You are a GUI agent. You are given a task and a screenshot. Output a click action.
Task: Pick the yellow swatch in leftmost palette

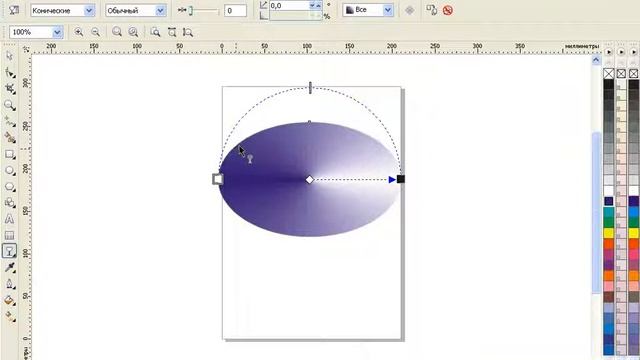tap(609, 233)
